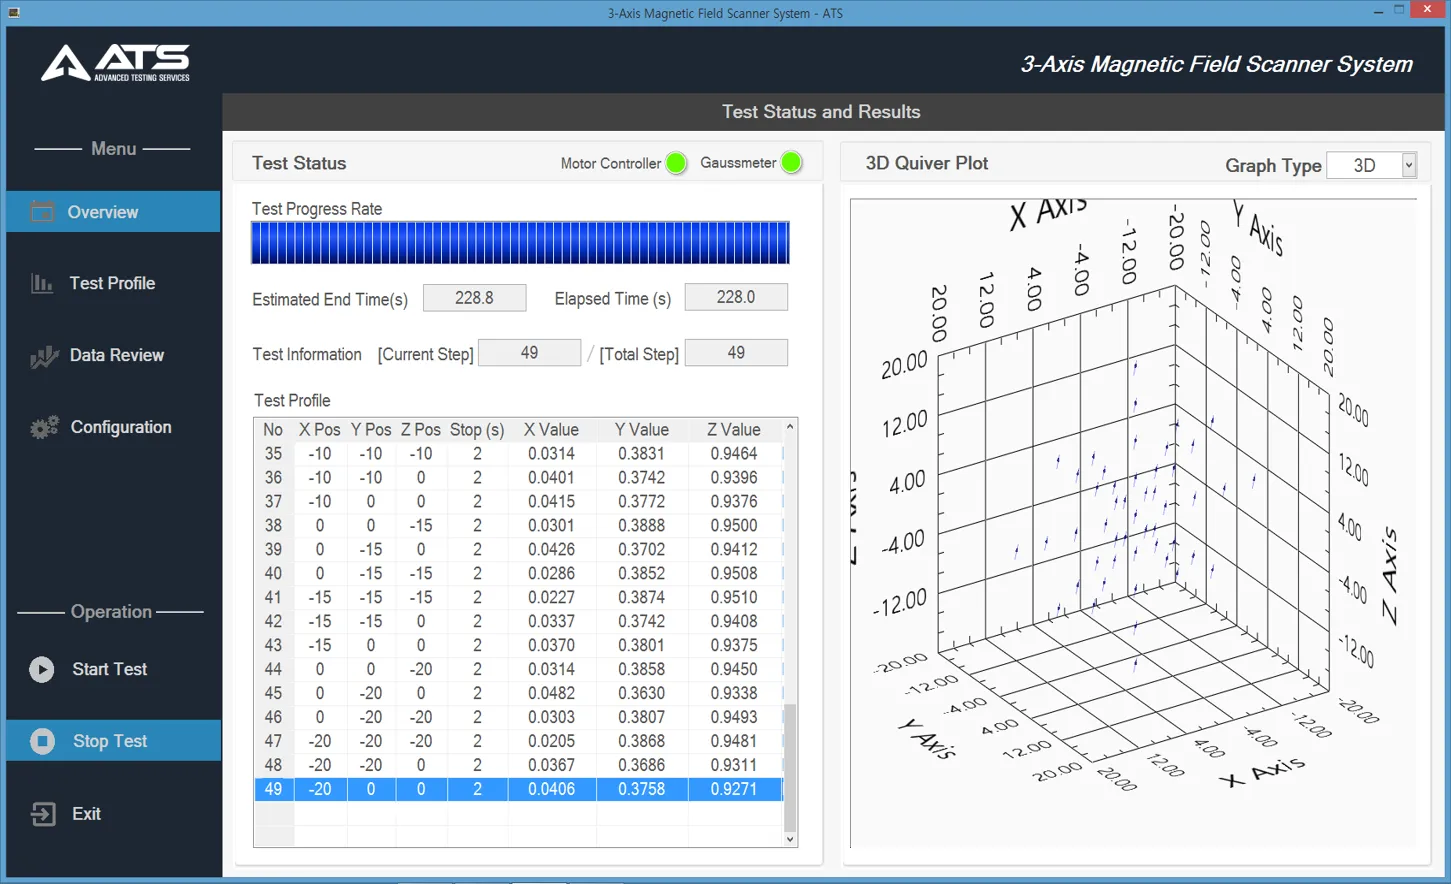Screen dimensions: 1451x884
Task: Click the Exit door icon
Action: point(43,814)
